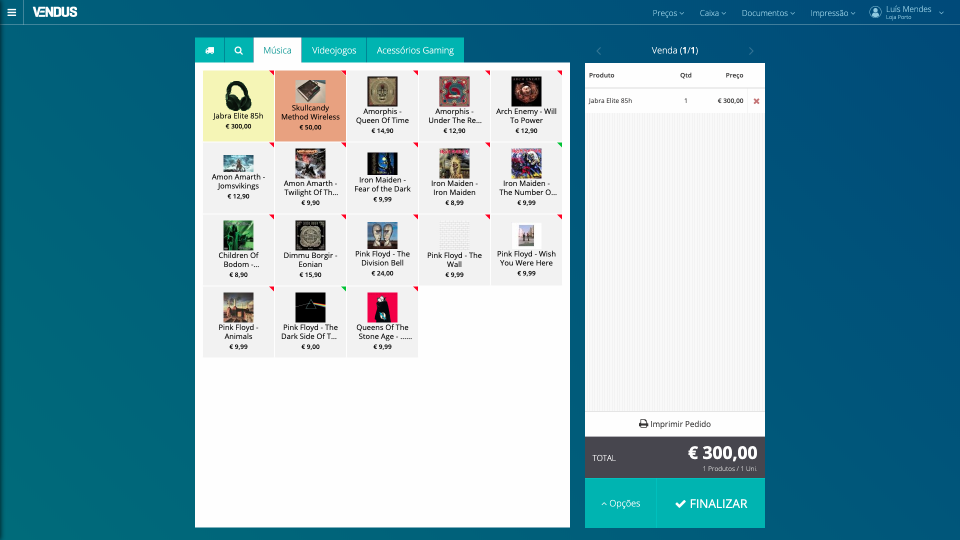Add Pink Floyd - Animals album

(238, 322)
